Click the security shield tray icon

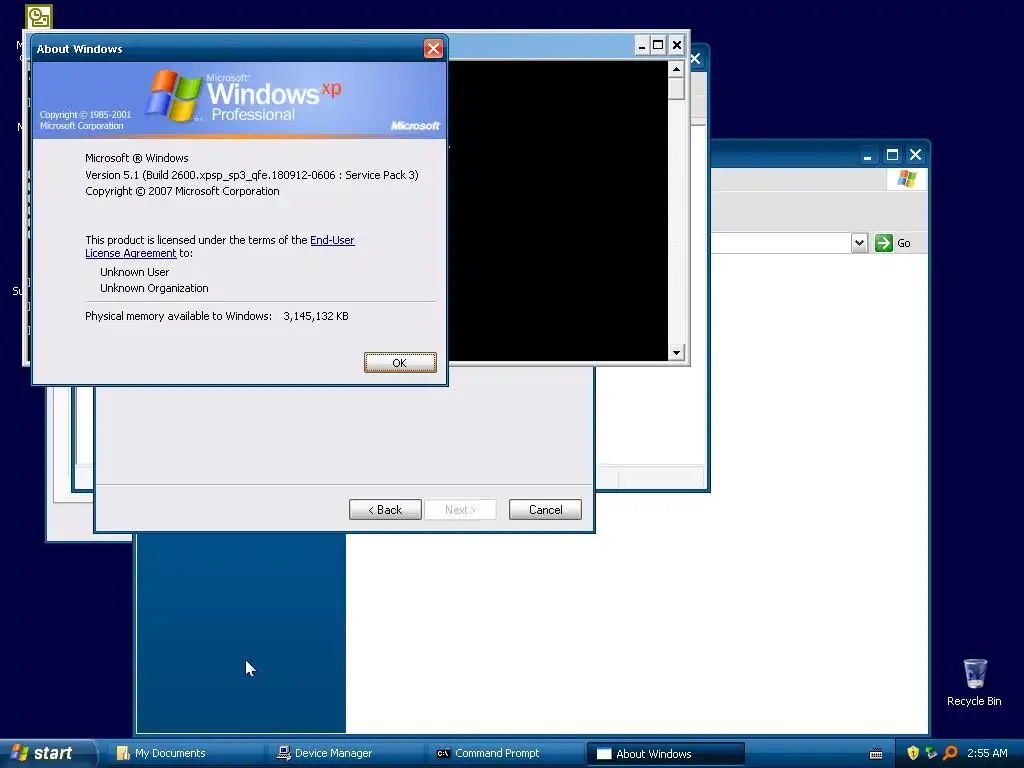click(913, 753)
